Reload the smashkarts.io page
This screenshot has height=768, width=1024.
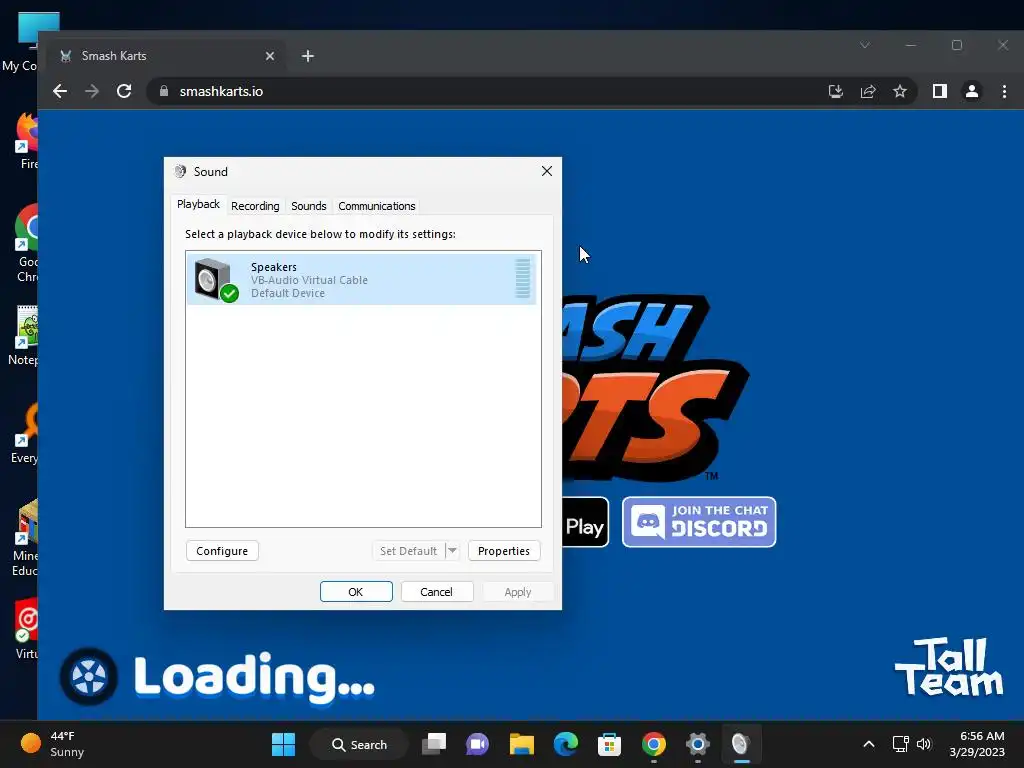124,91
